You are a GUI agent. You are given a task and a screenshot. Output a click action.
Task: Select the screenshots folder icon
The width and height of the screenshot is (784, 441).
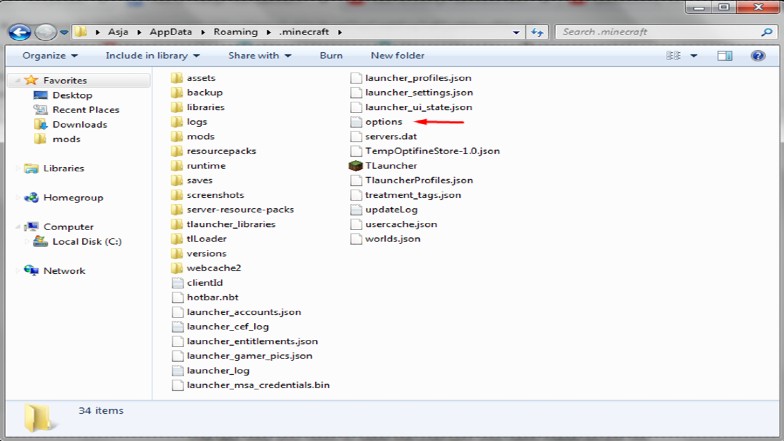(x=176, y=195)
